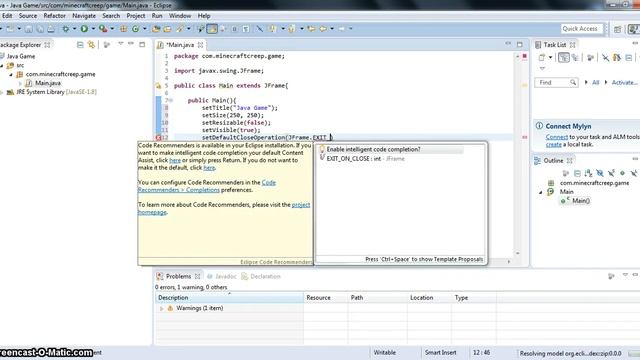Open the Refactor menu
This screenshot has width=640, height=360.
coord(54,16)
